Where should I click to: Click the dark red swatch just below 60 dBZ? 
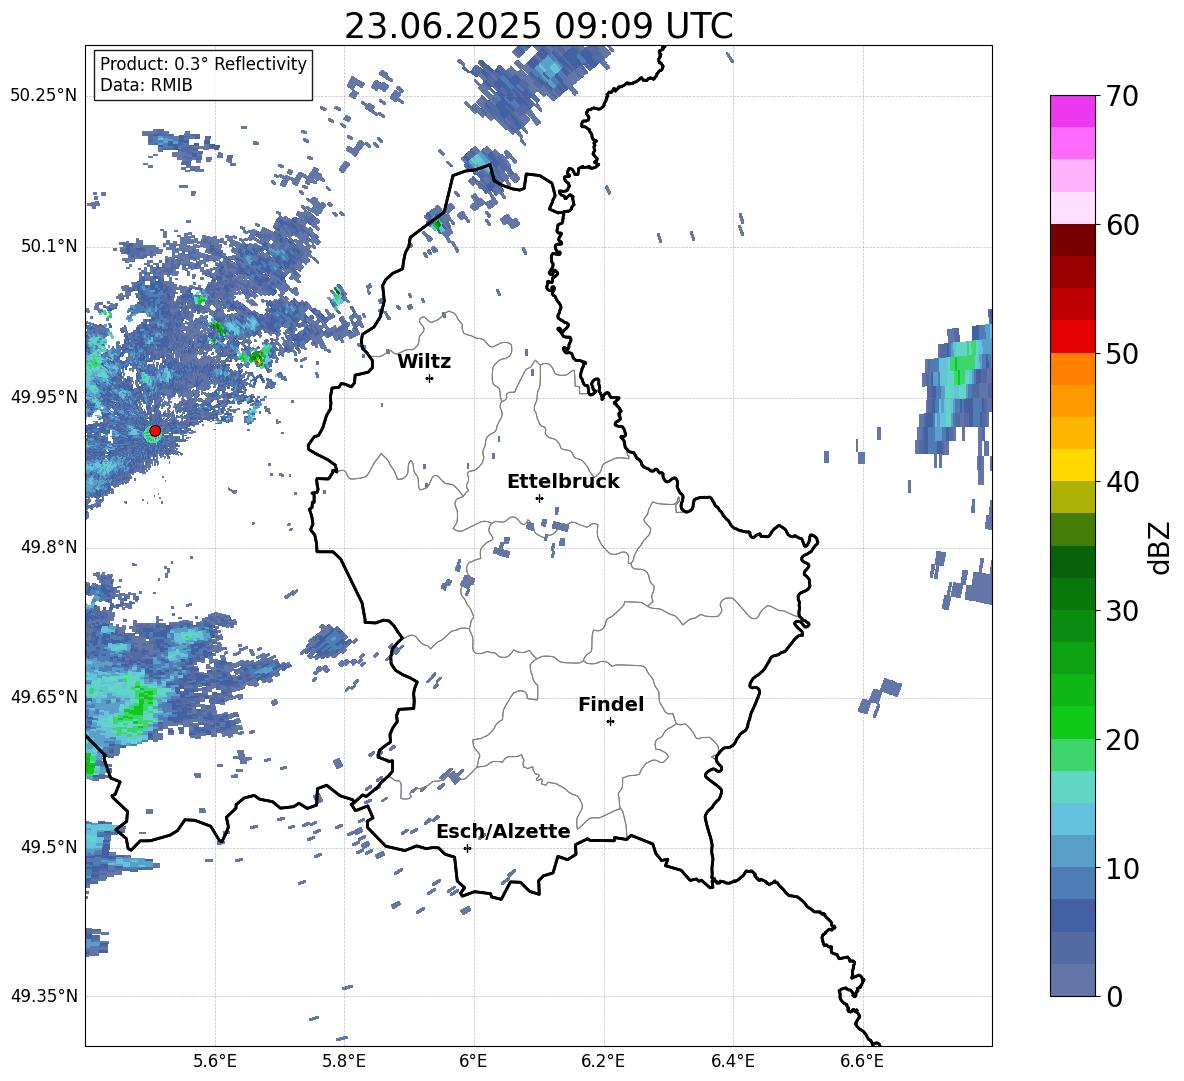click(1072, 240)
